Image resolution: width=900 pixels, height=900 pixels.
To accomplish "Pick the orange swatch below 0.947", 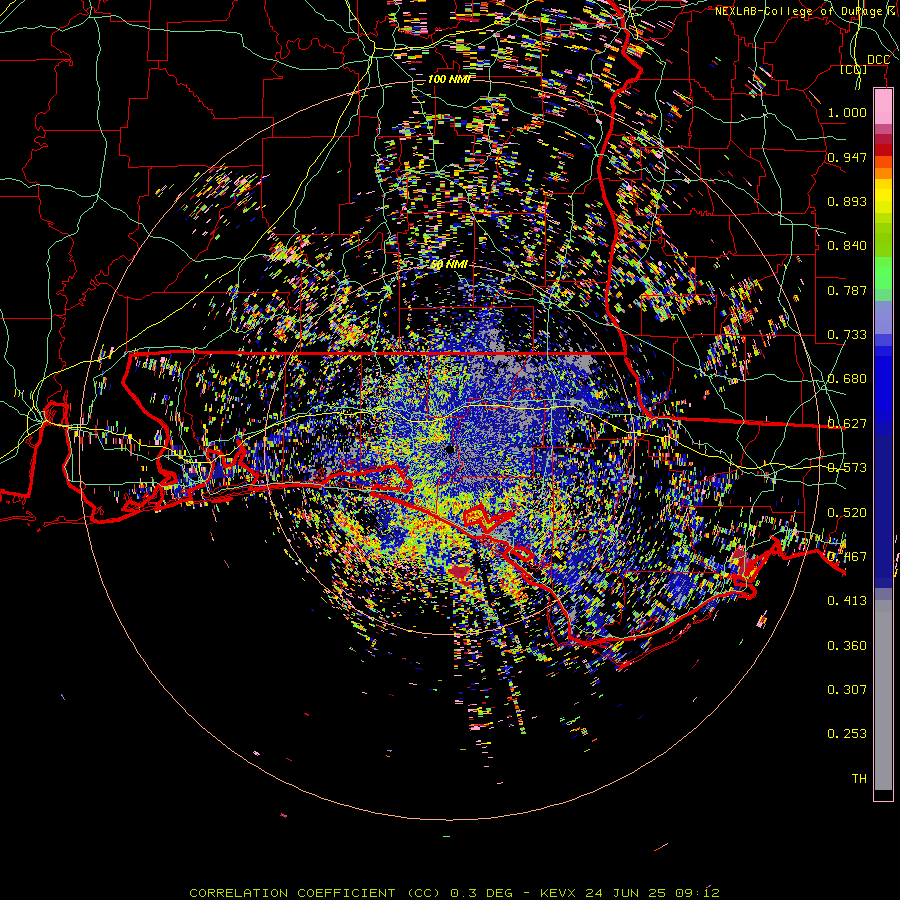I will [x=883, y=173].
